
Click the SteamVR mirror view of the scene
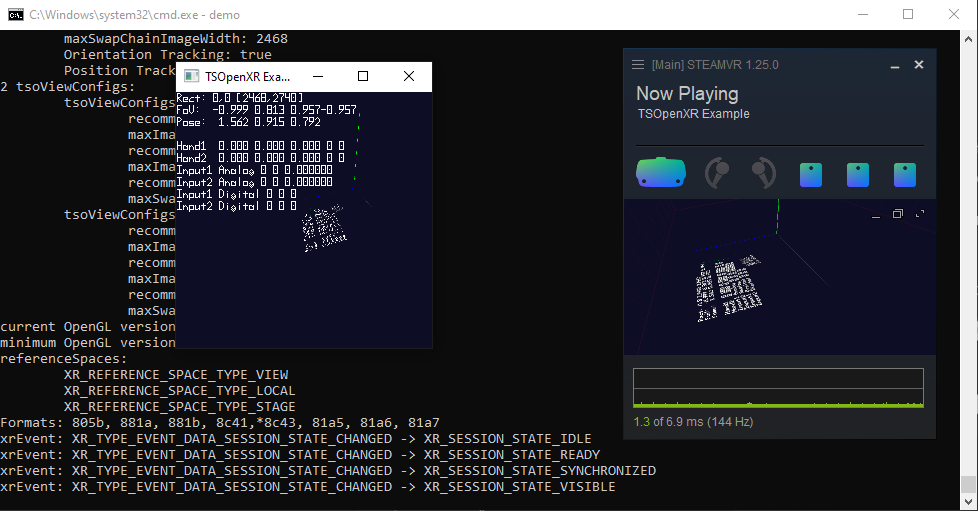click(780, 277)
